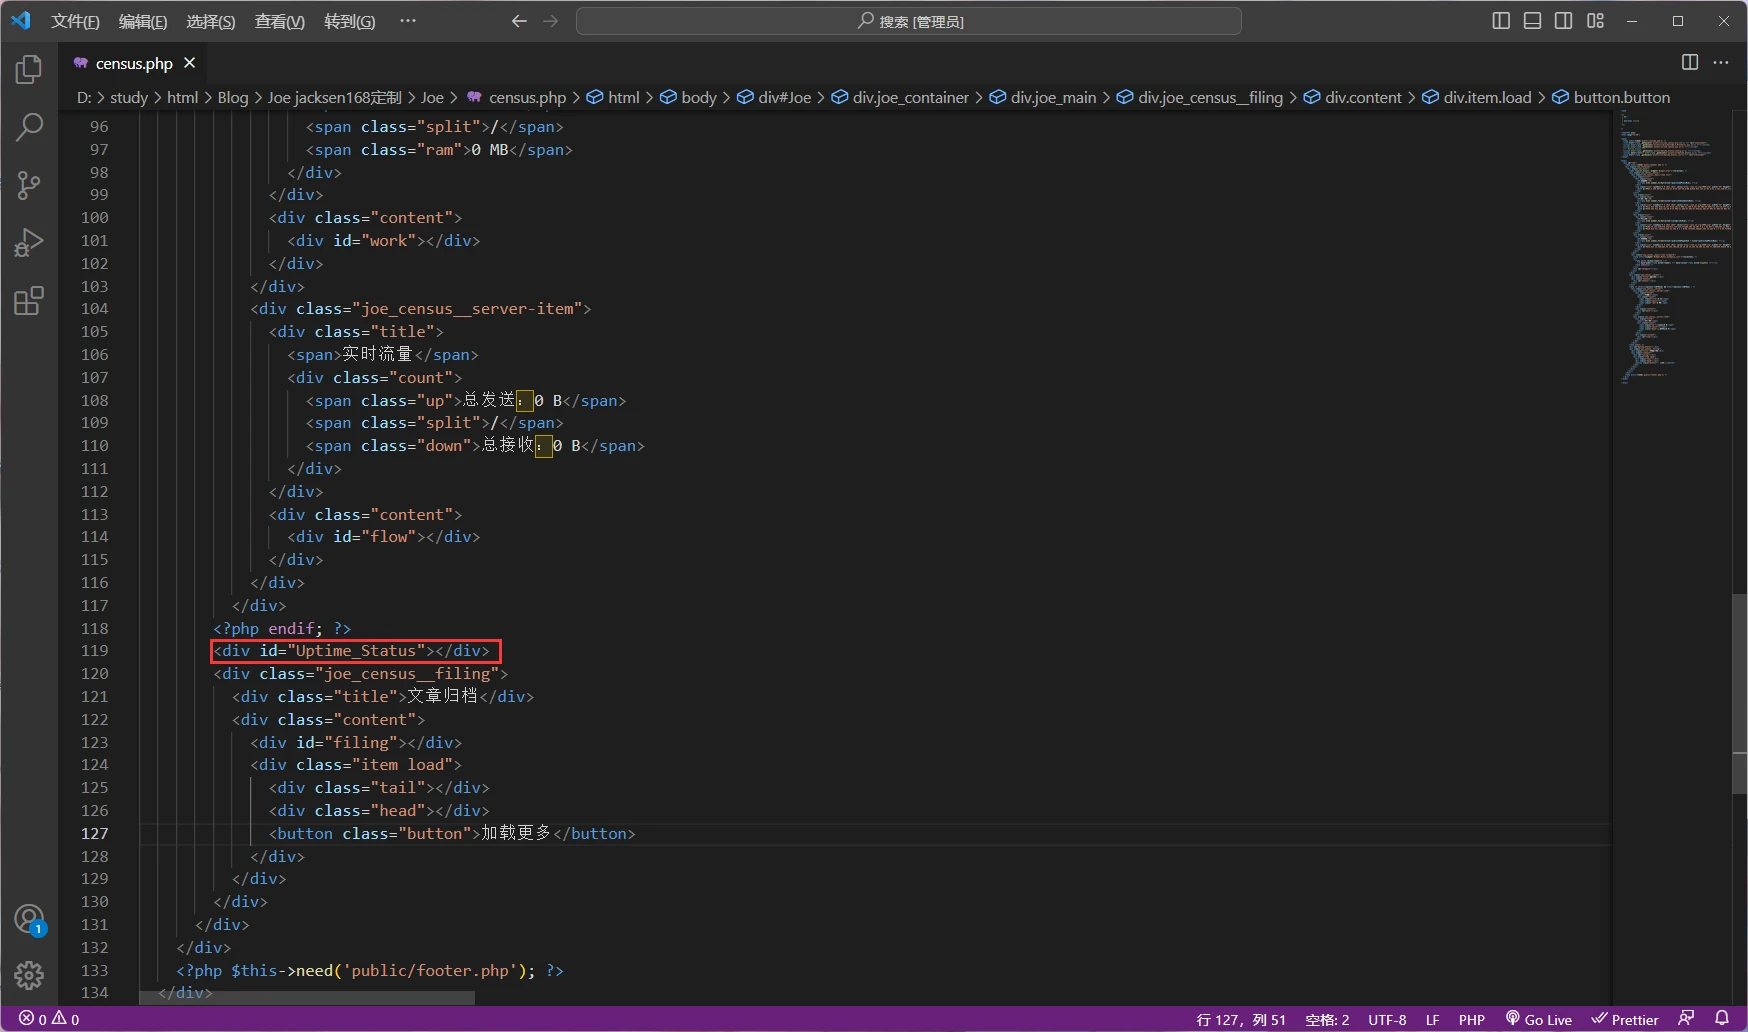This screenshot has height=1032, width=1748.
Task: Click line number 104 in gutter
Action: pyautogui.click(x=95, y=308)
